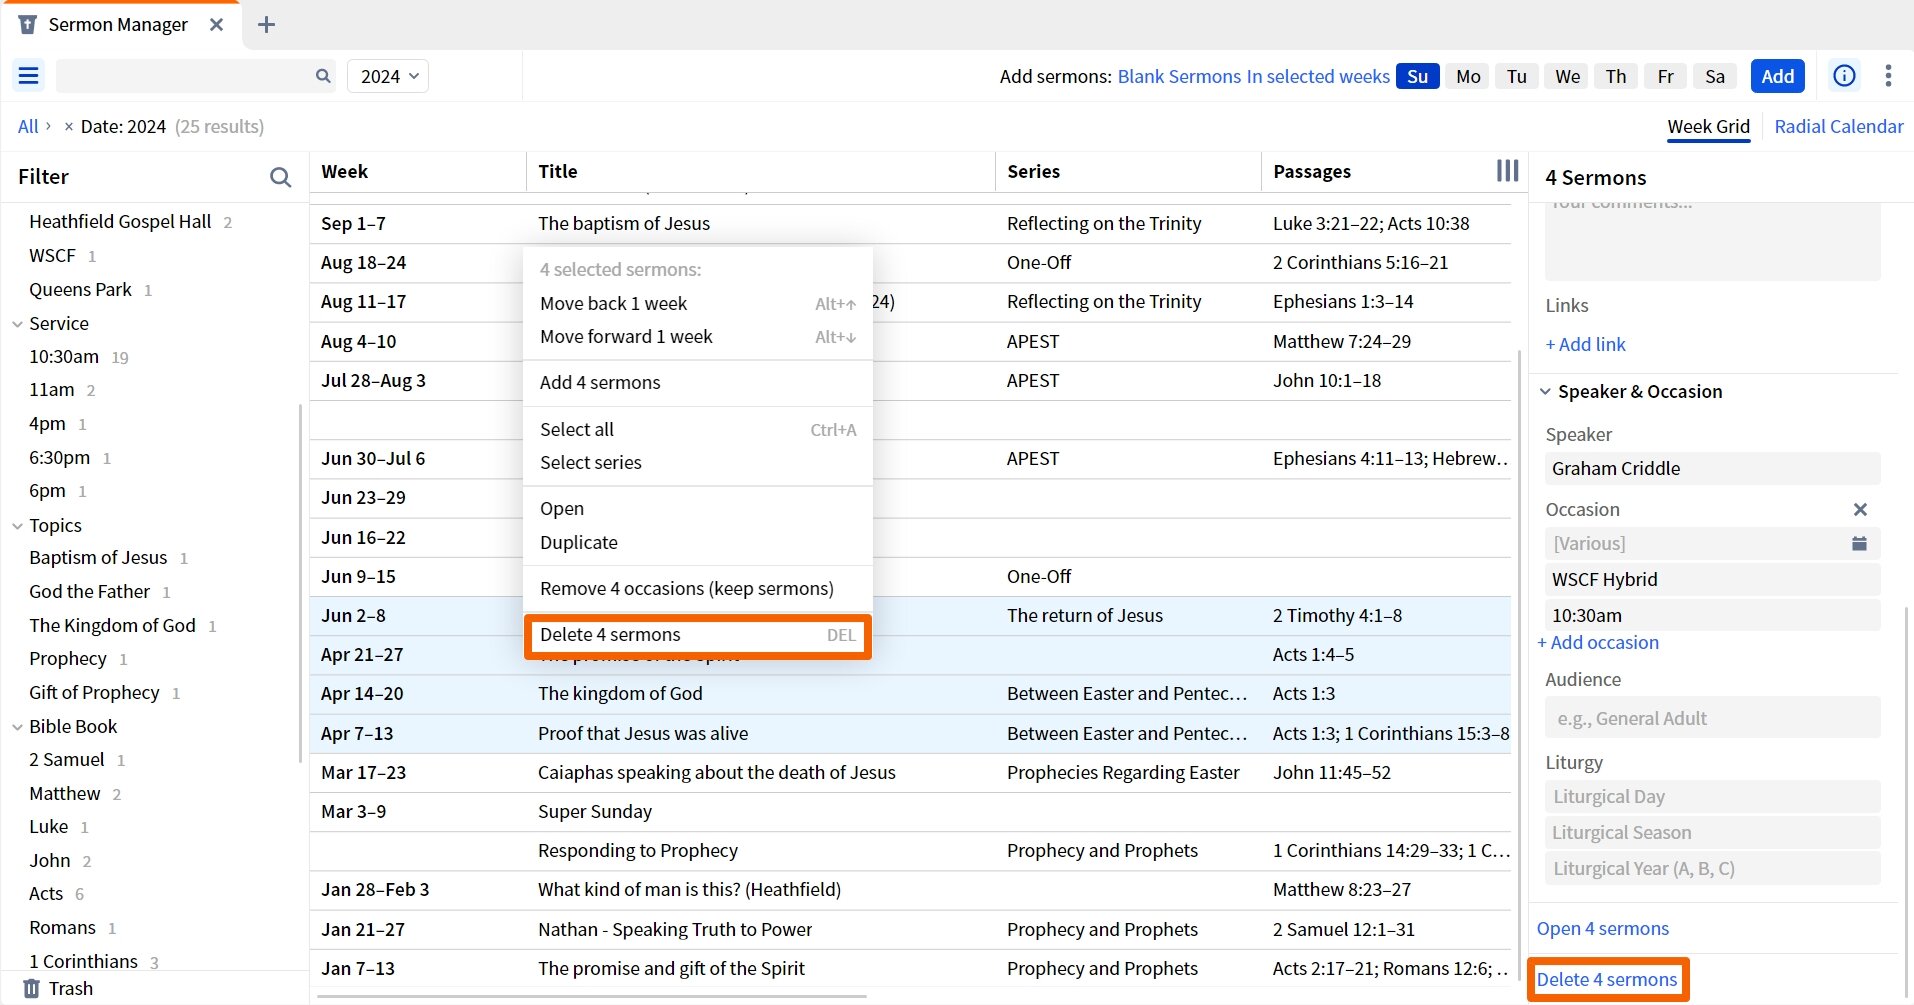Screen dimensions: 1914x1005
Task: Switch to Week Grid view
Action: pos(1709,127)
